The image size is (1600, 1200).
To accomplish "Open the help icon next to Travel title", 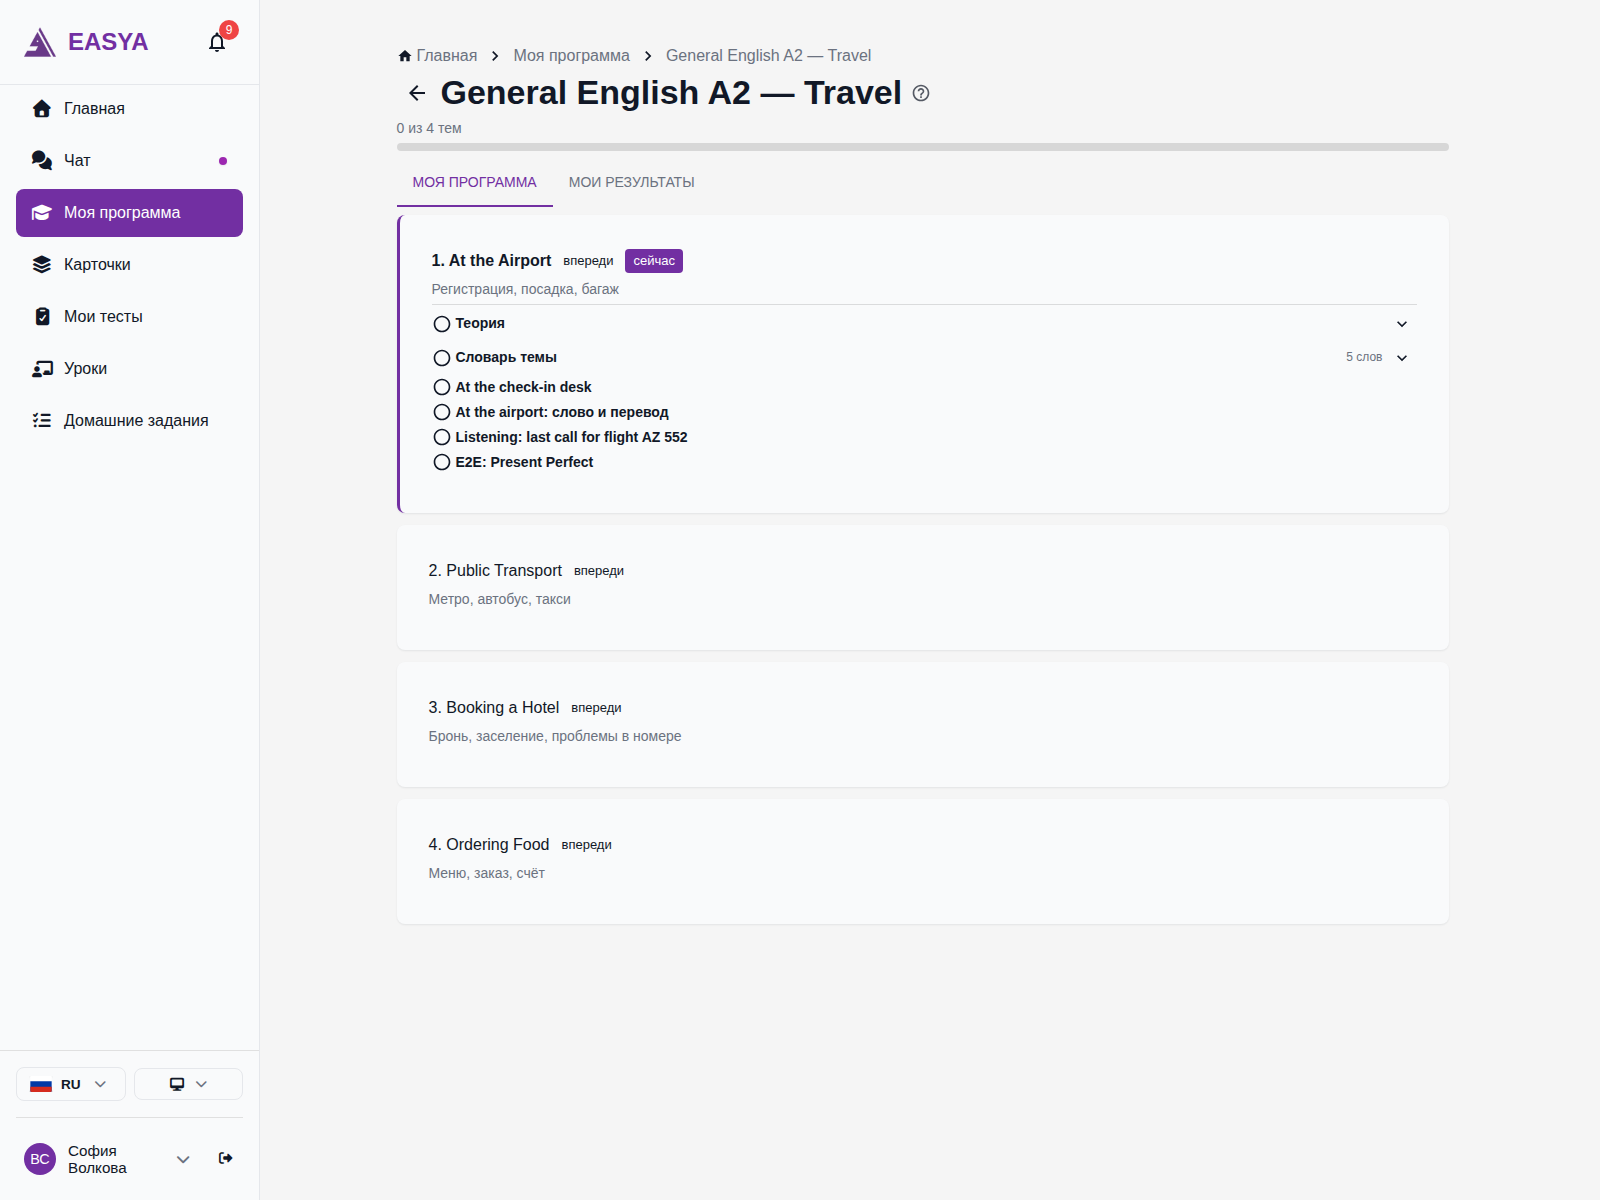I will 921,93.
